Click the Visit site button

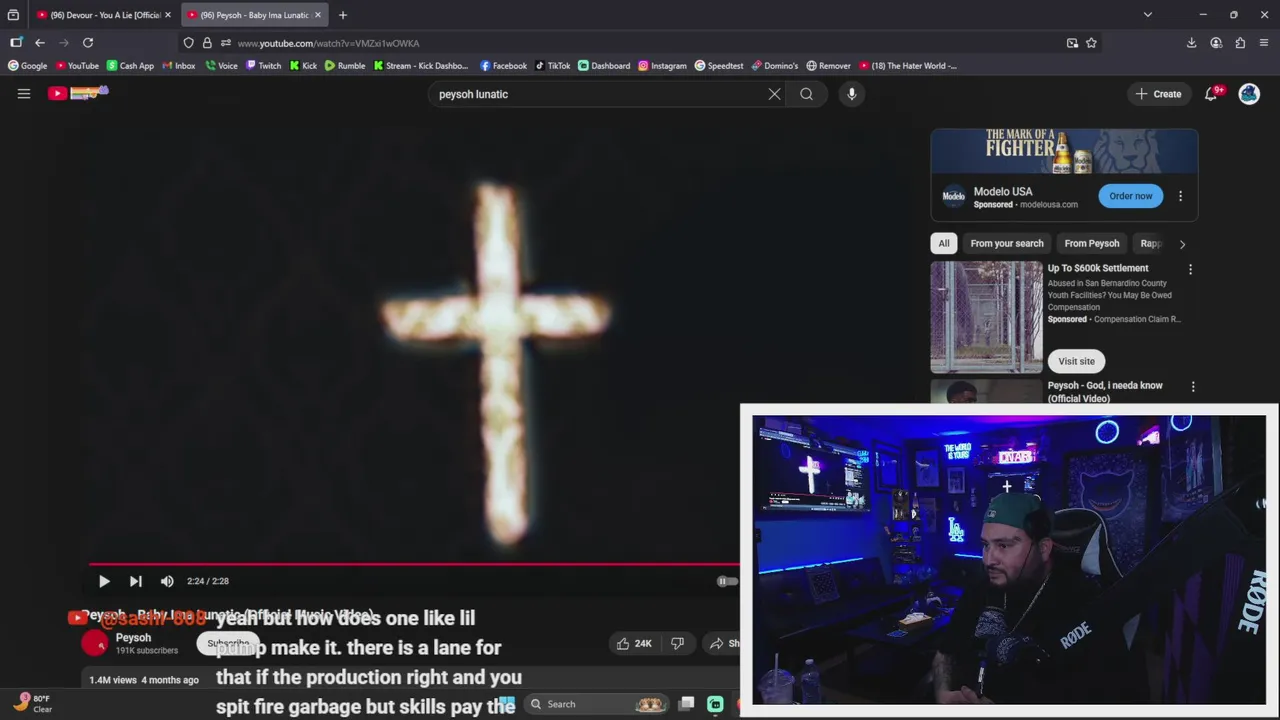pos(1076,361)
